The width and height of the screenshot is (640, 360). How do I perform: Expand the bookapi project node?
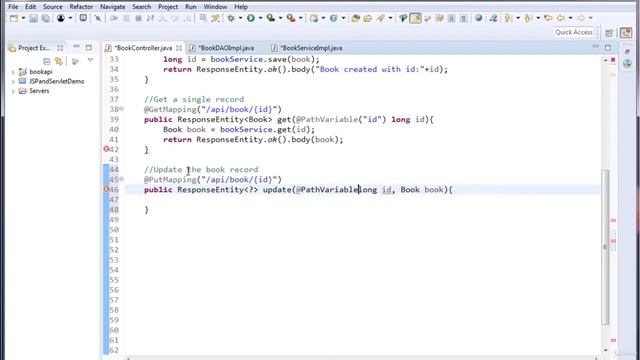click(x=13, y=72)
